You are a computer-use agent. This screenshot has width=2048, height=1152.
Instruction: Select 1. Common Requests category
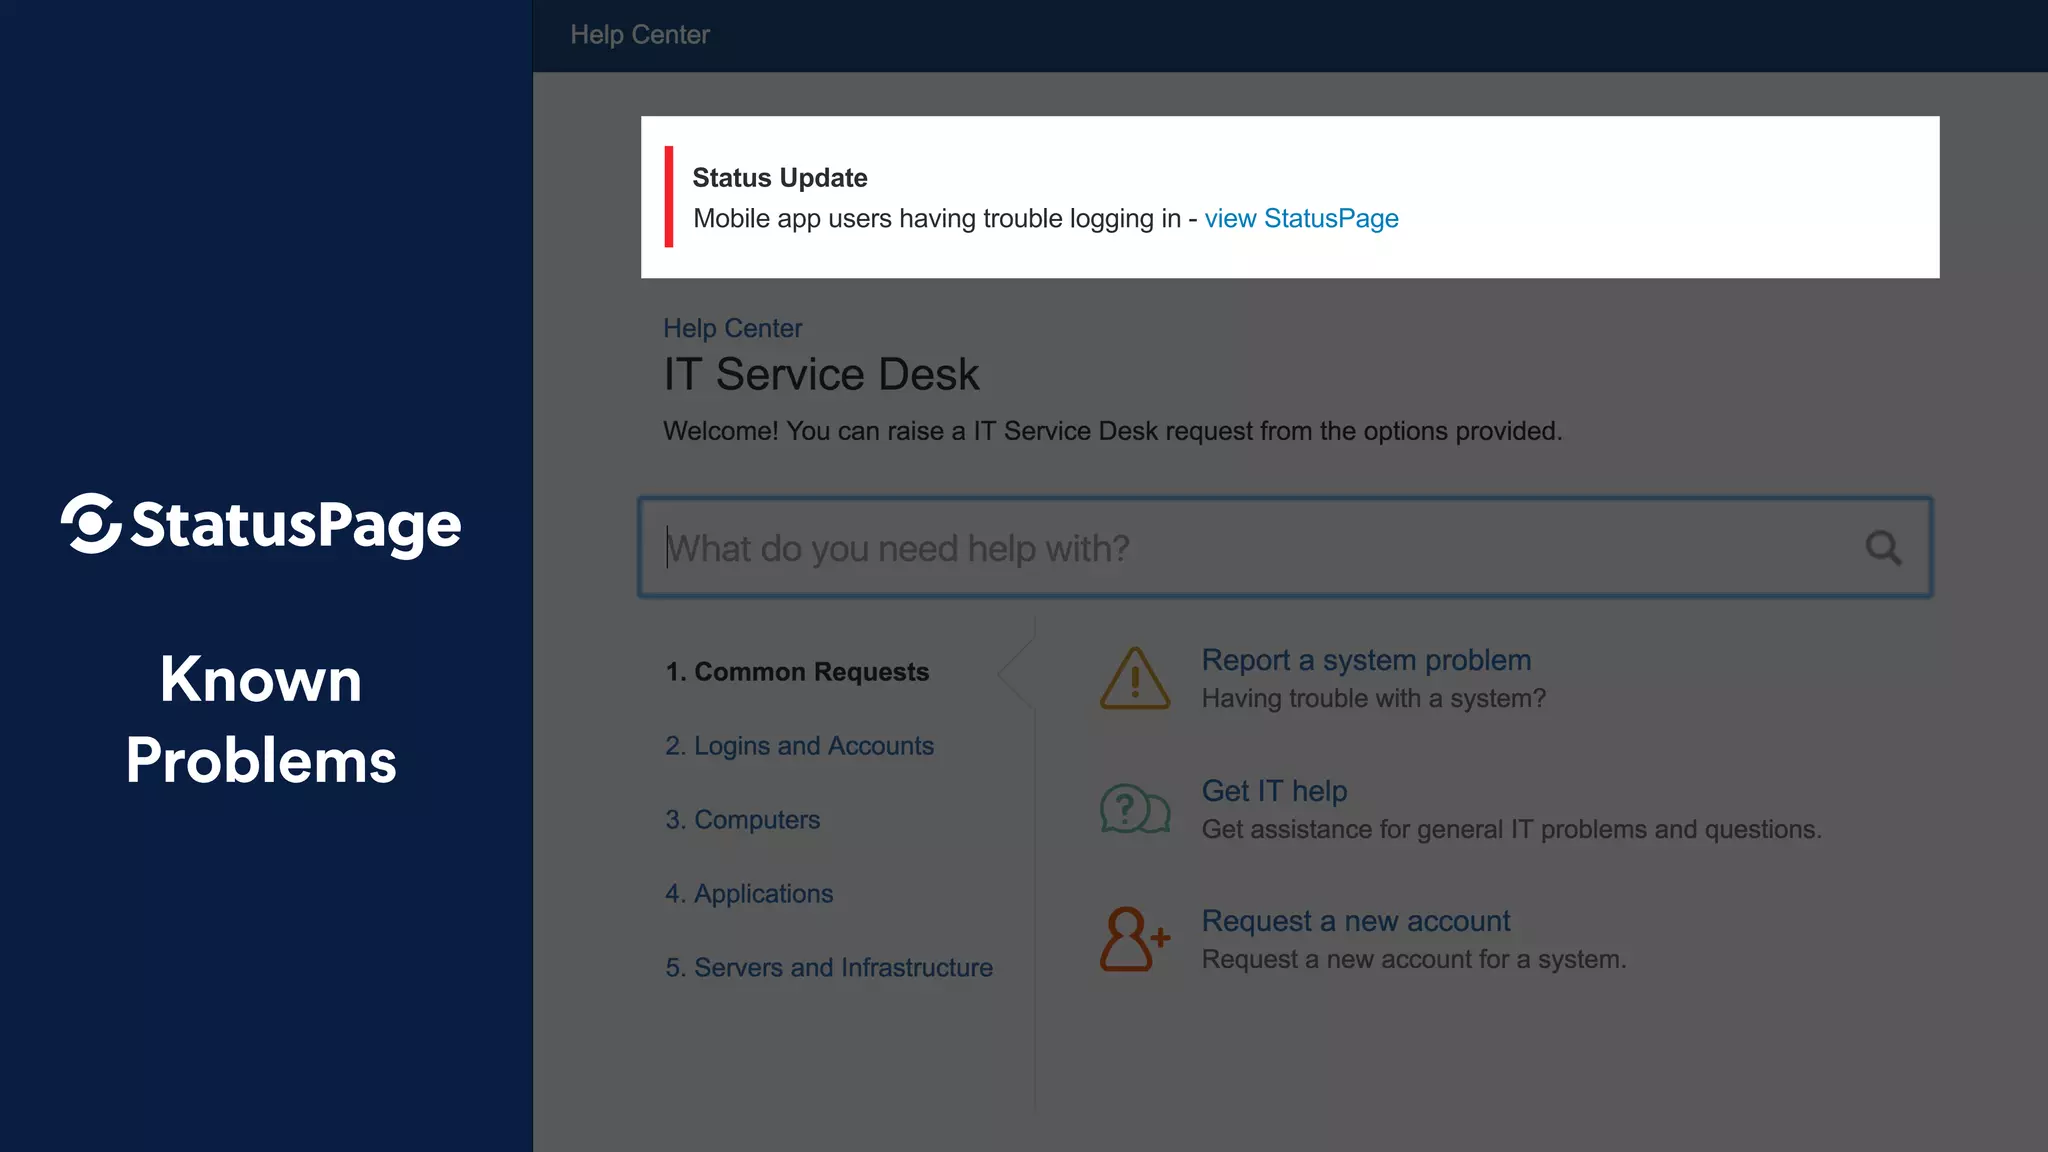[797, 672]
